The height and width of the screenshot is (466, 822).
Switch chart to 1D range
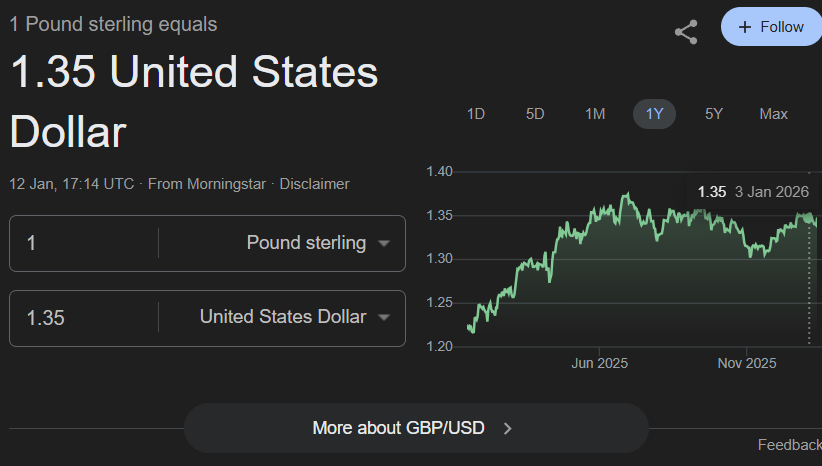click(476, 114)
